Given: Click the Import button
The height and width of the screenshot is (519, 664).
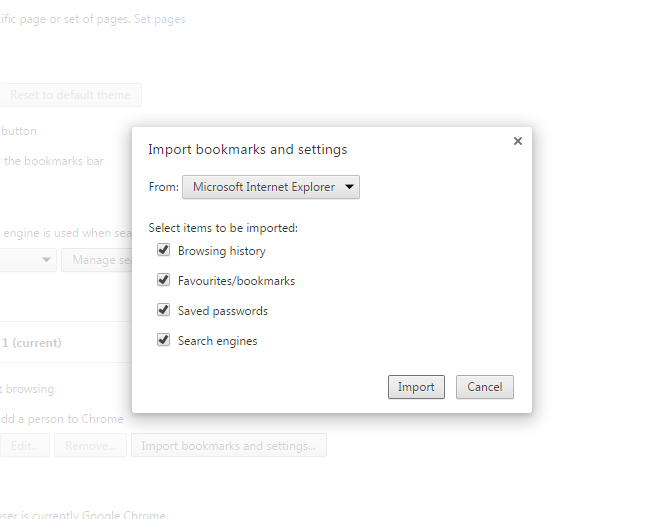Looking at the screenshot, I should (416, 387).
